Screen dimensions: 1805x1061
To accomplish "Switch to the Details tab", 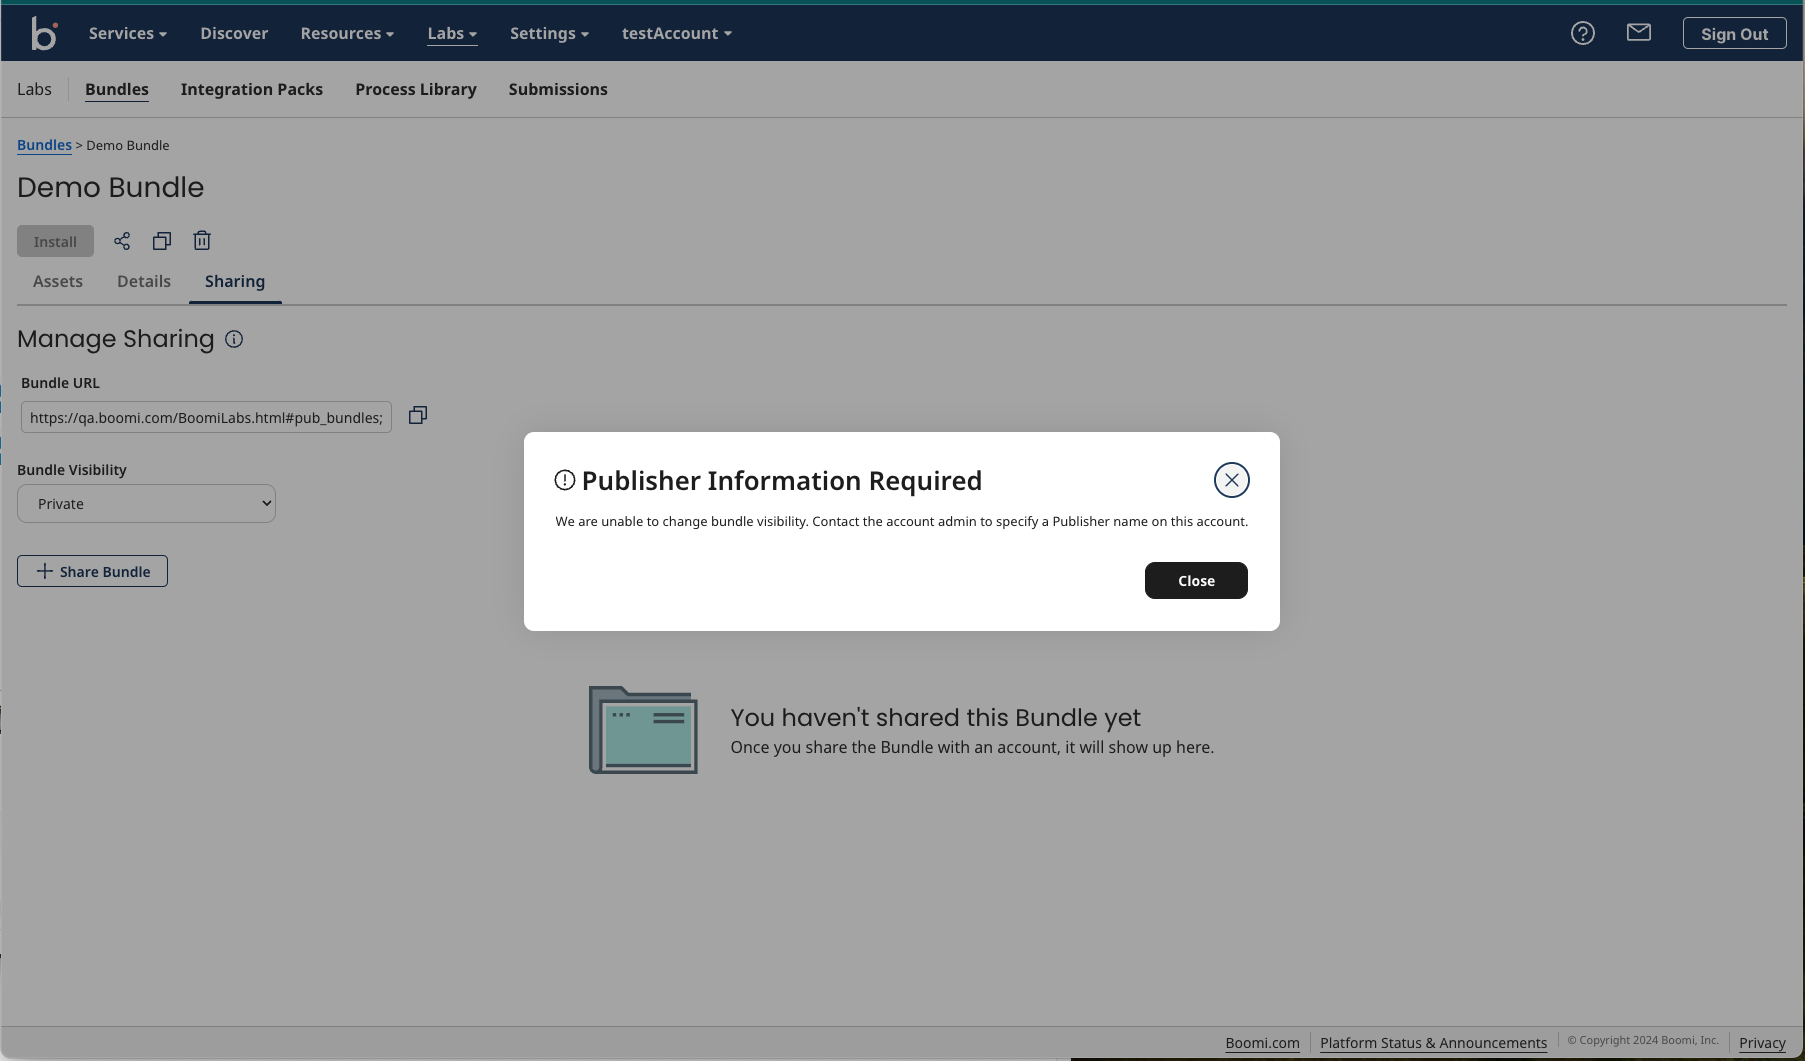I will coord(144,282).
